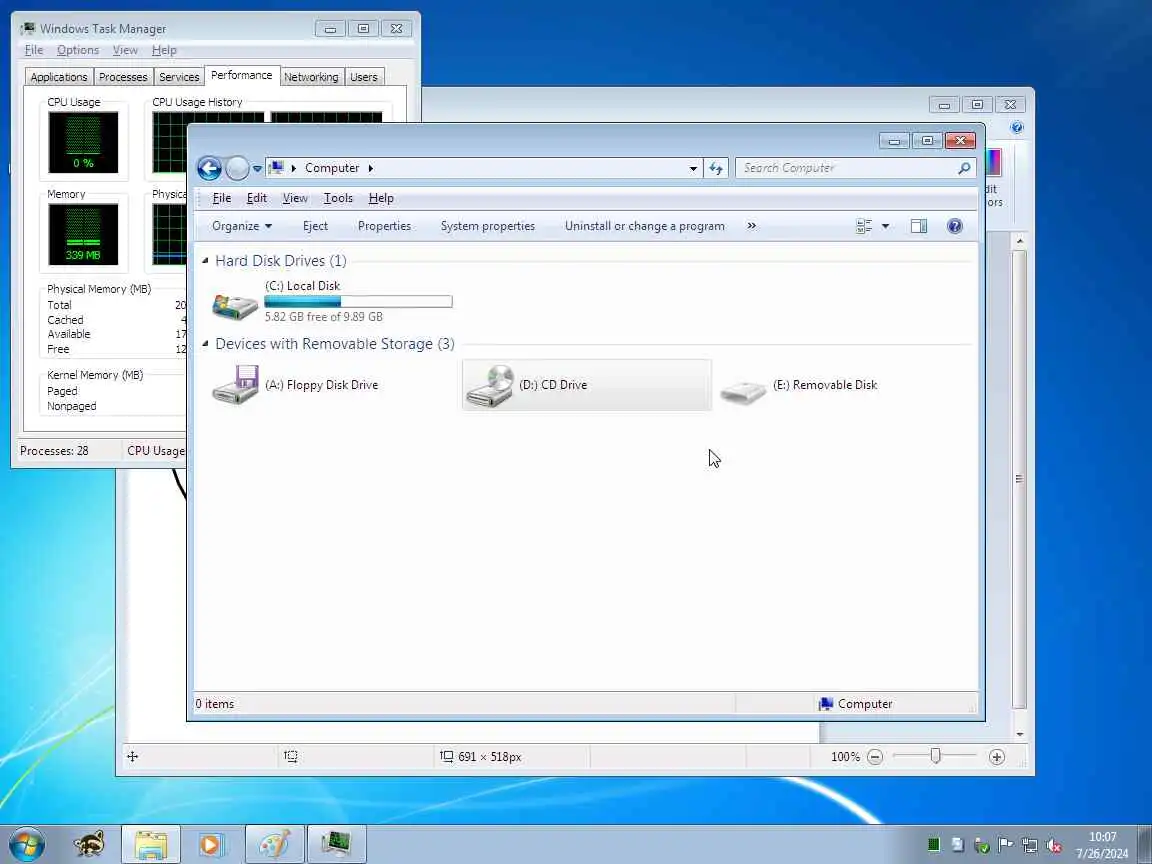Toggle the preview pane

[918, 226]
